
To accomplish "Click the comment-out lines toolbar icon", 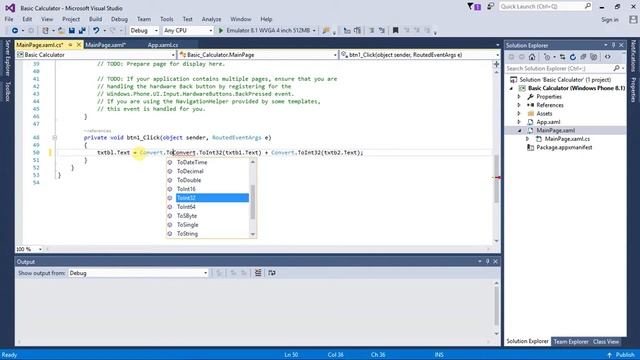I will (x=371, y=31).
